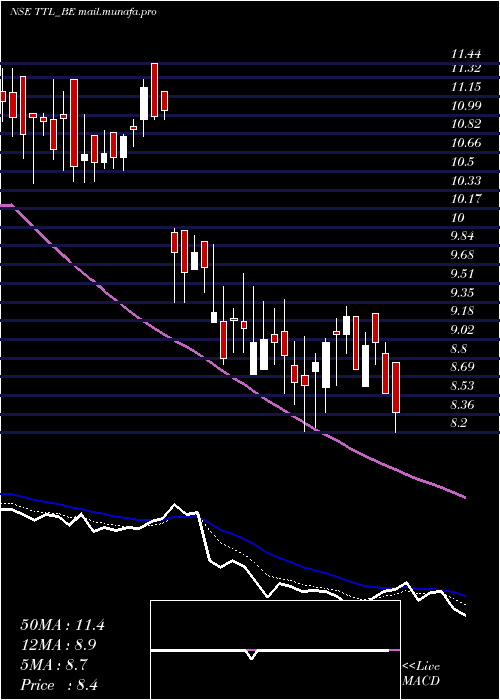Click the 50MA : 11.4 indicator text
This screenshot has height=700, width=500.
tap(62, 625)
